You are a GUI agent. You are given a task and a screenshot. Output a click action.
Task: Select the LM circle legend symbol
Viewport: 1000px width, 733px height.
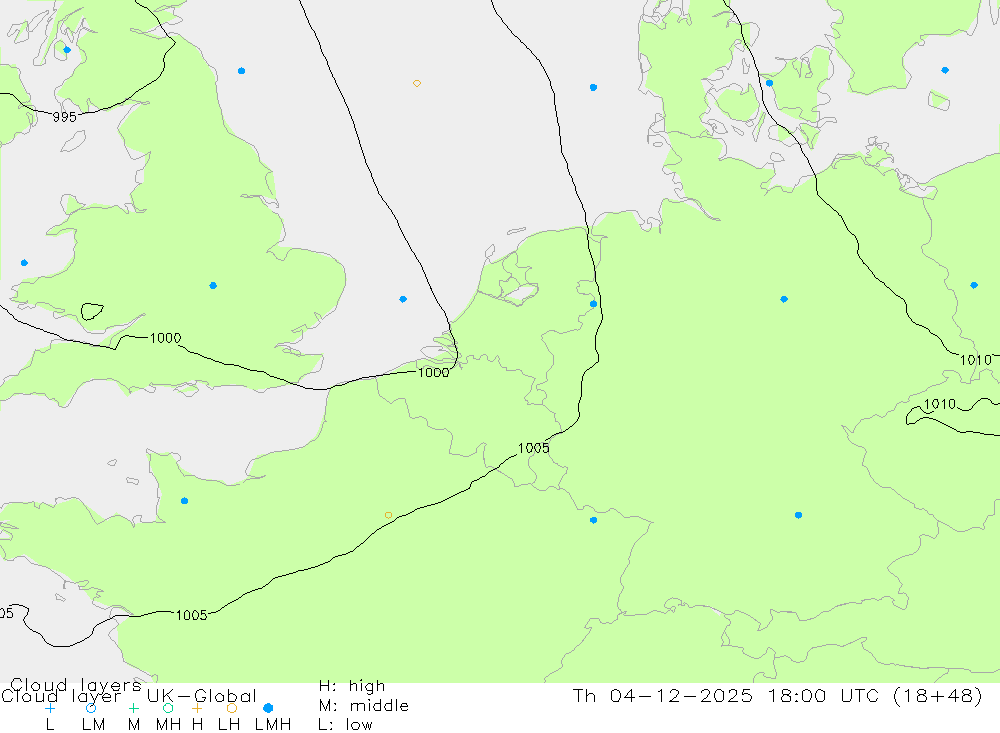pos(91,708)
